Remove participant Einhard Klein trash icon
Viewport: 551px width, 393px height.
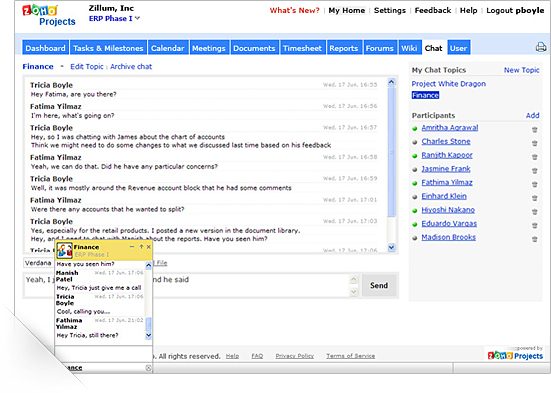(x=534, y=198)
